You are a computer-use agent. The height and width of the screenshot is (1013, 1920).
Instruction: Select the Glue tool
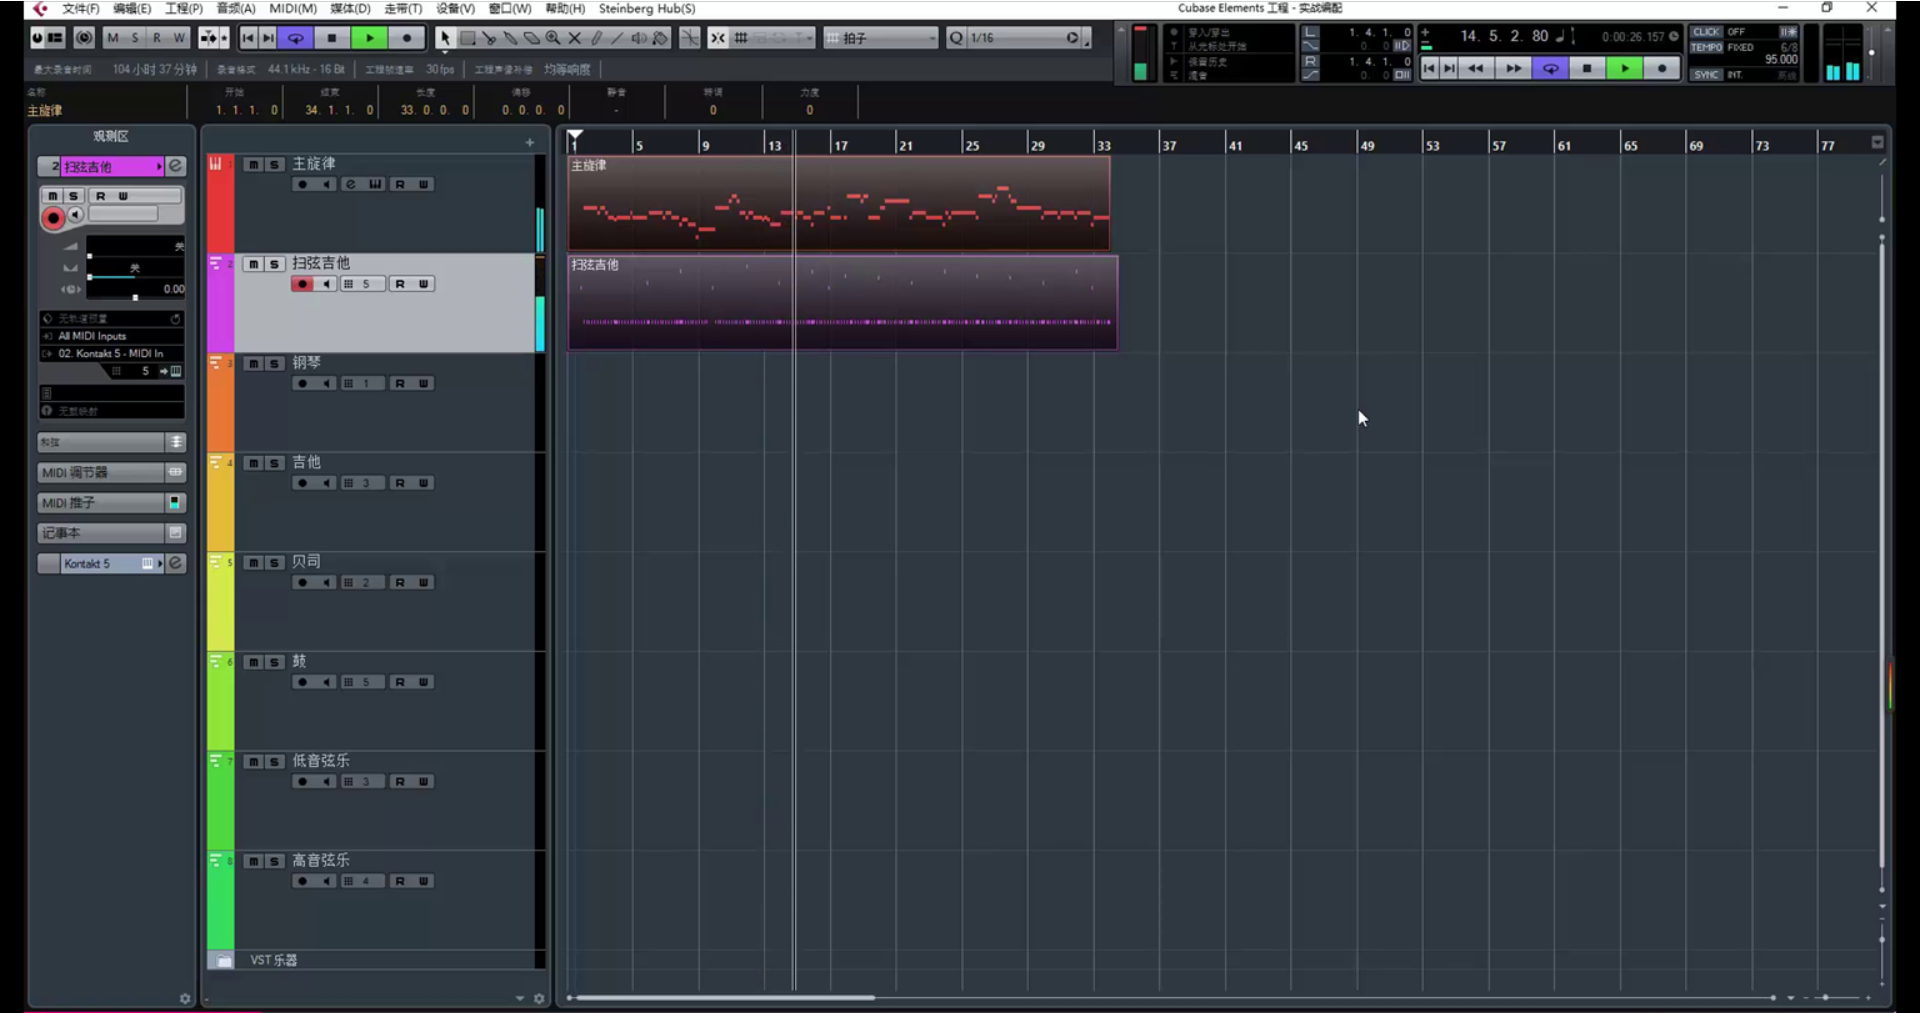(x=510, y=38)
